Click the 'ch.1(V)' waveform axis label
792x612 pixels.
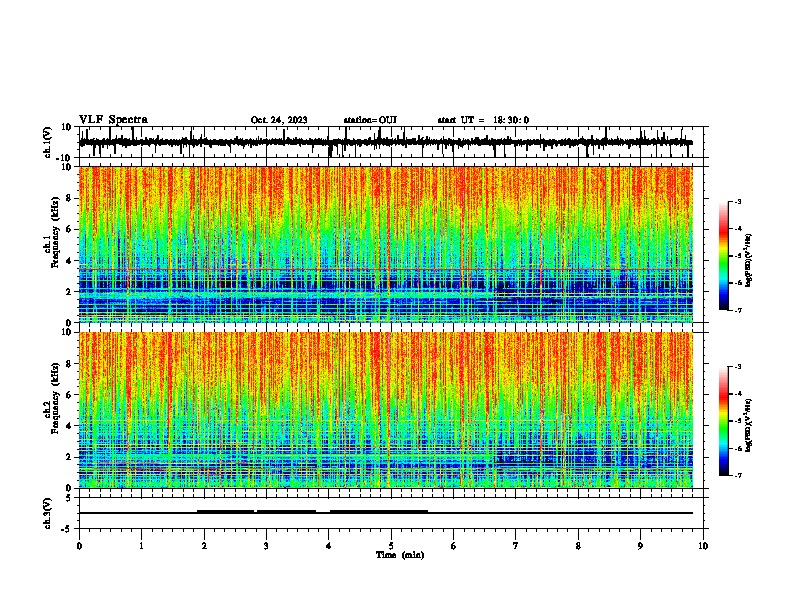pos(47,142)
